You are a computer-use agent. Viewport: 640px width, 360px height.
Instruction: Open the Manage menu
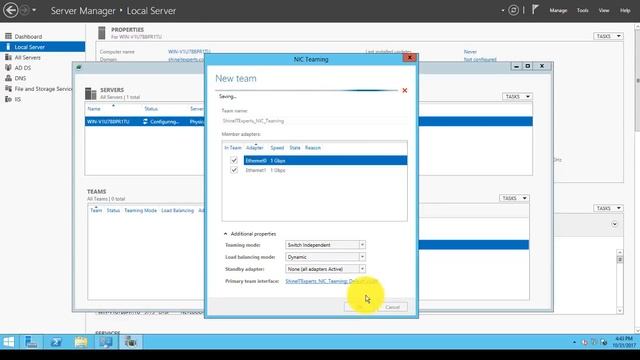click(x=558, y=11)
